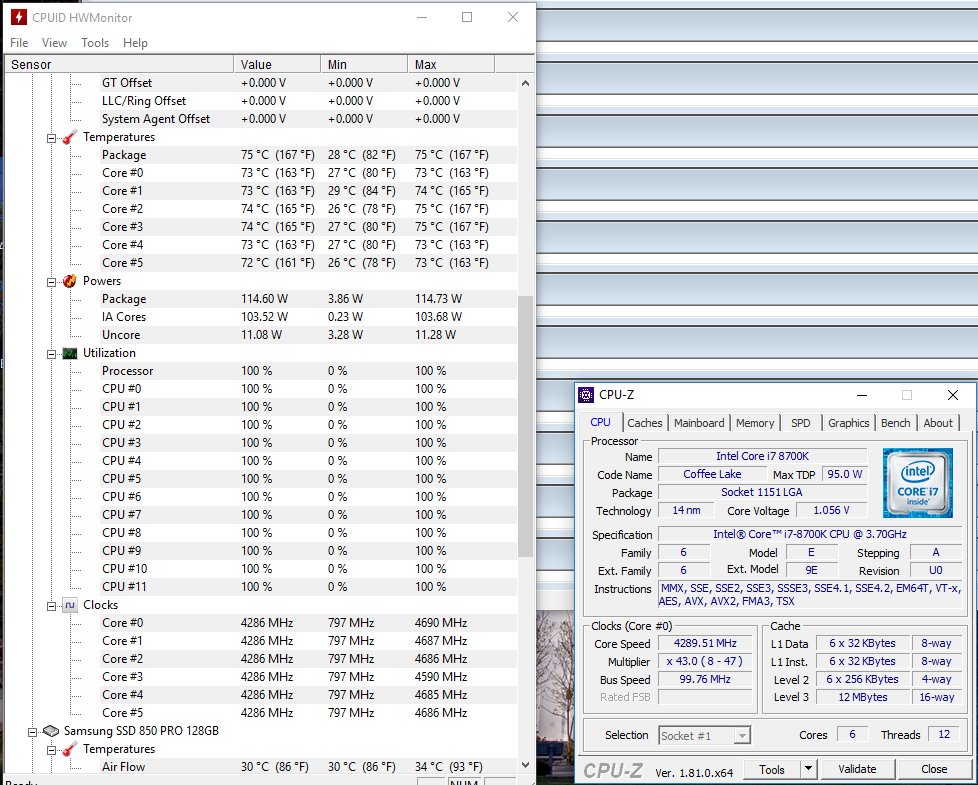Click the Level 3 cache 12 MBytes value

click(863, 698)
